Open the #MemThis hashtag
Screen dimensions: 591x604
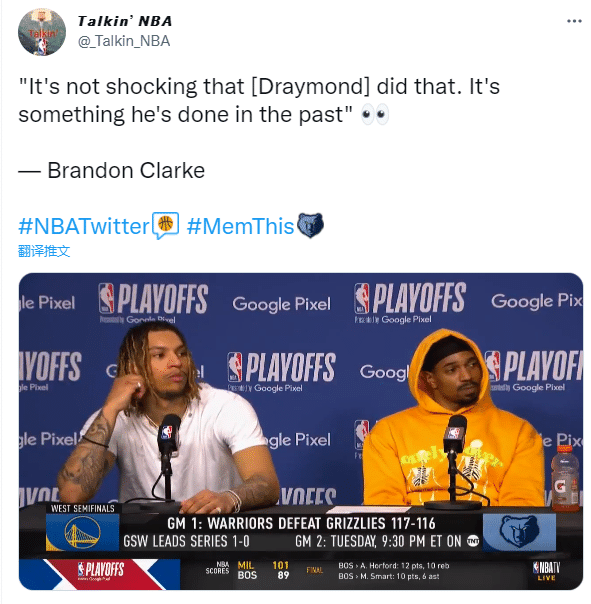tap(240, 226)
